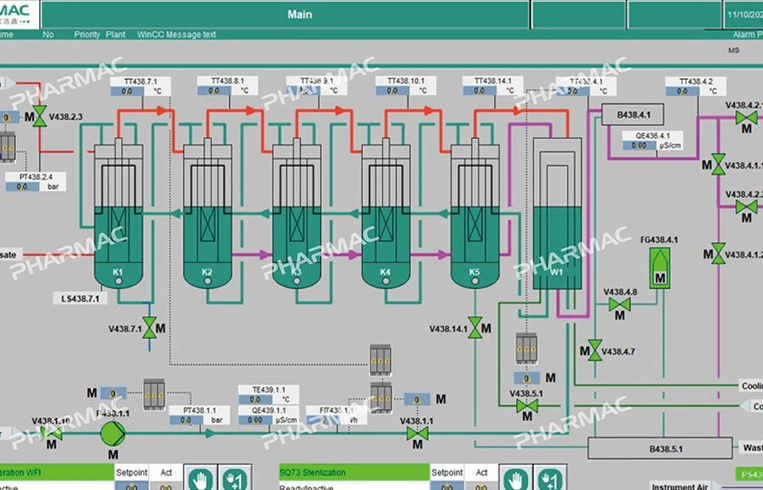This screenshot has width=763, height=490.
Task: Click the Priority column header
Action: 86,34
